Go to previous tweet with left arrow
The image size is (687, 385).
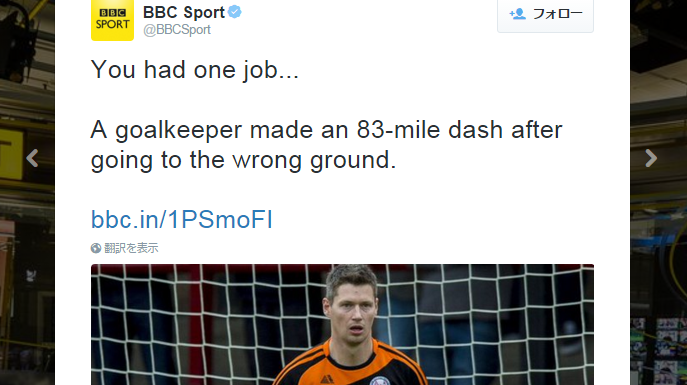click(x=32, y=158)
